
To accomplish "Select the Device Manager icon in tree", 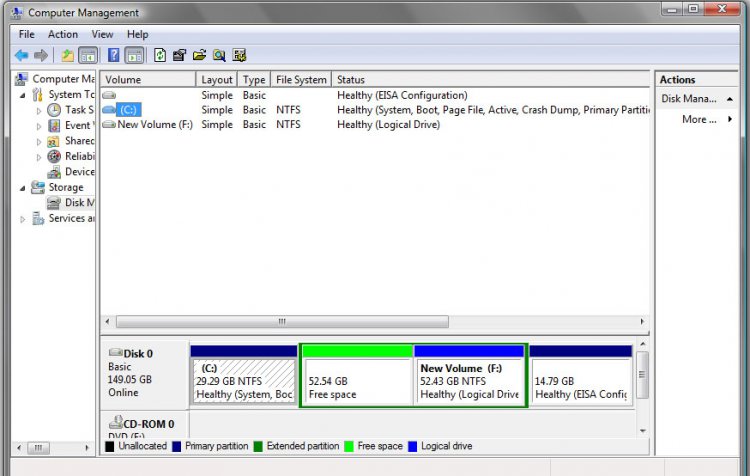I will (x=54, y=172).
